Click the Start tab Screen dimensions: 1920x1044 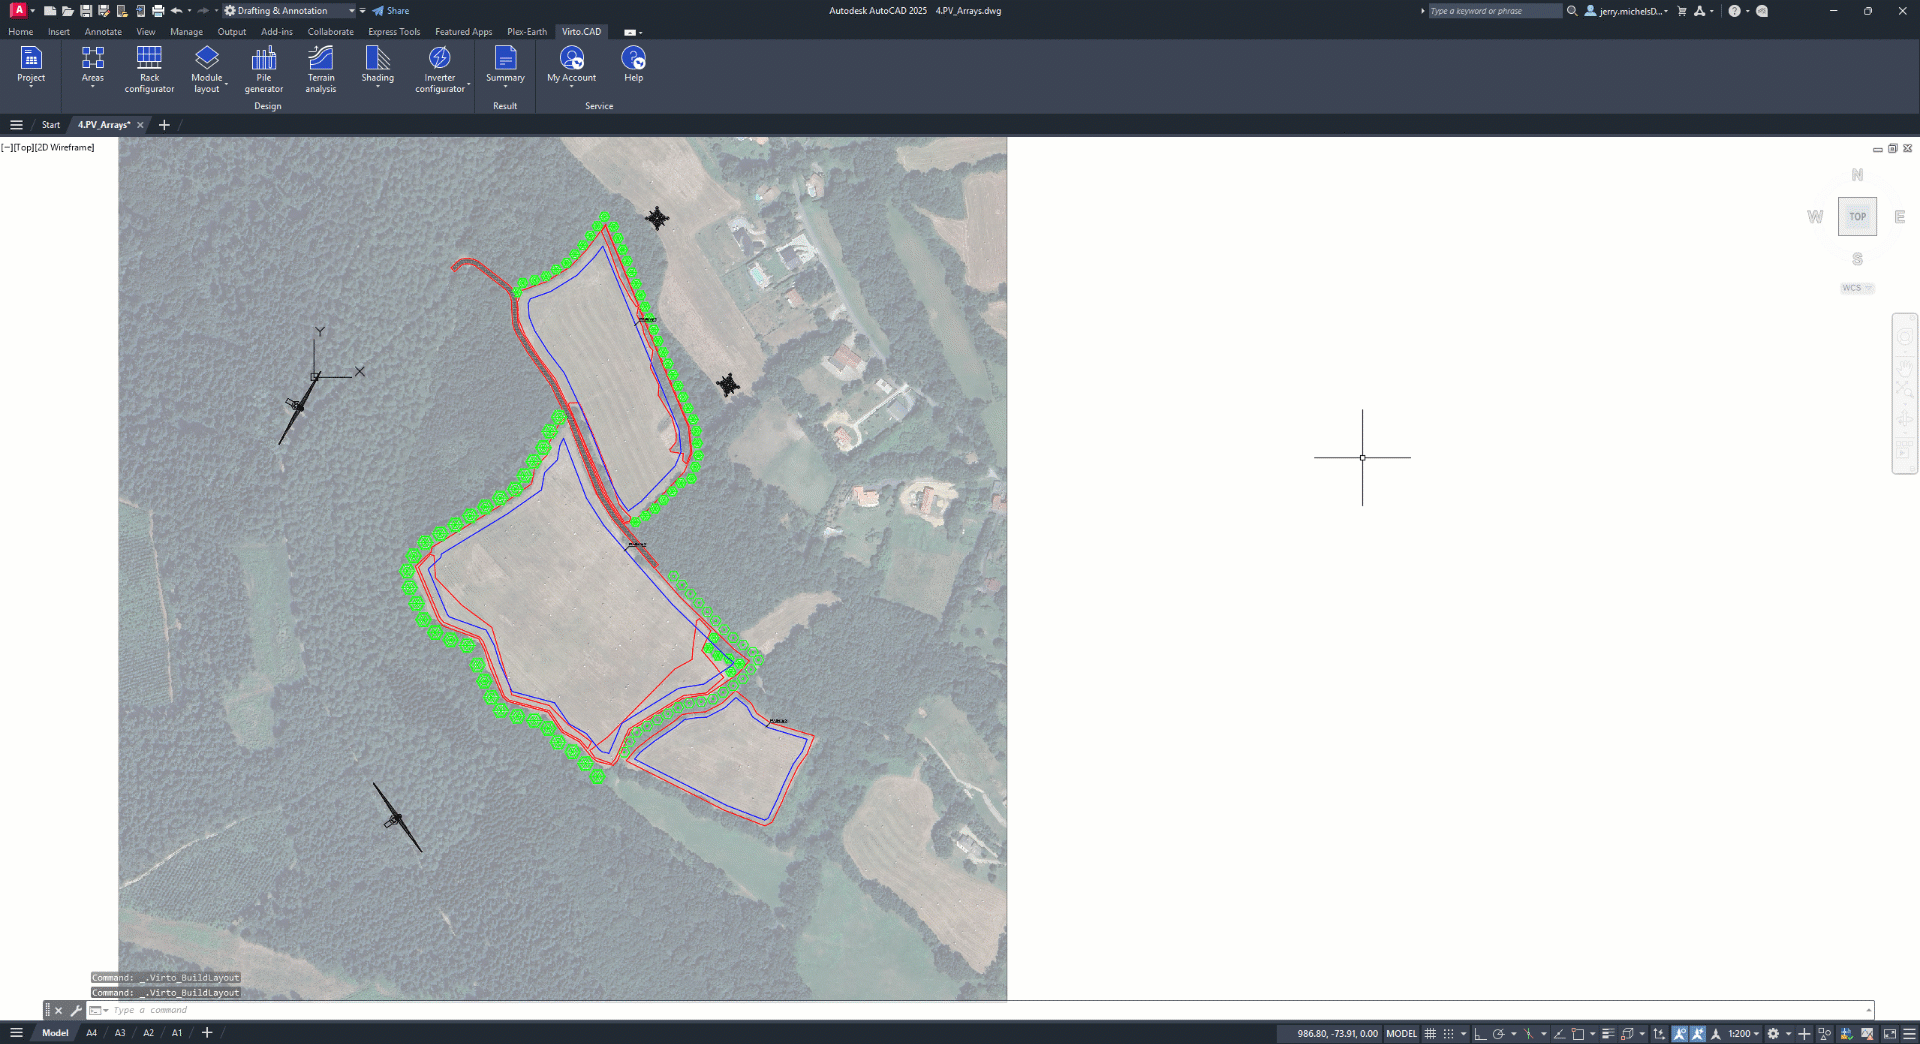(51, 125)
